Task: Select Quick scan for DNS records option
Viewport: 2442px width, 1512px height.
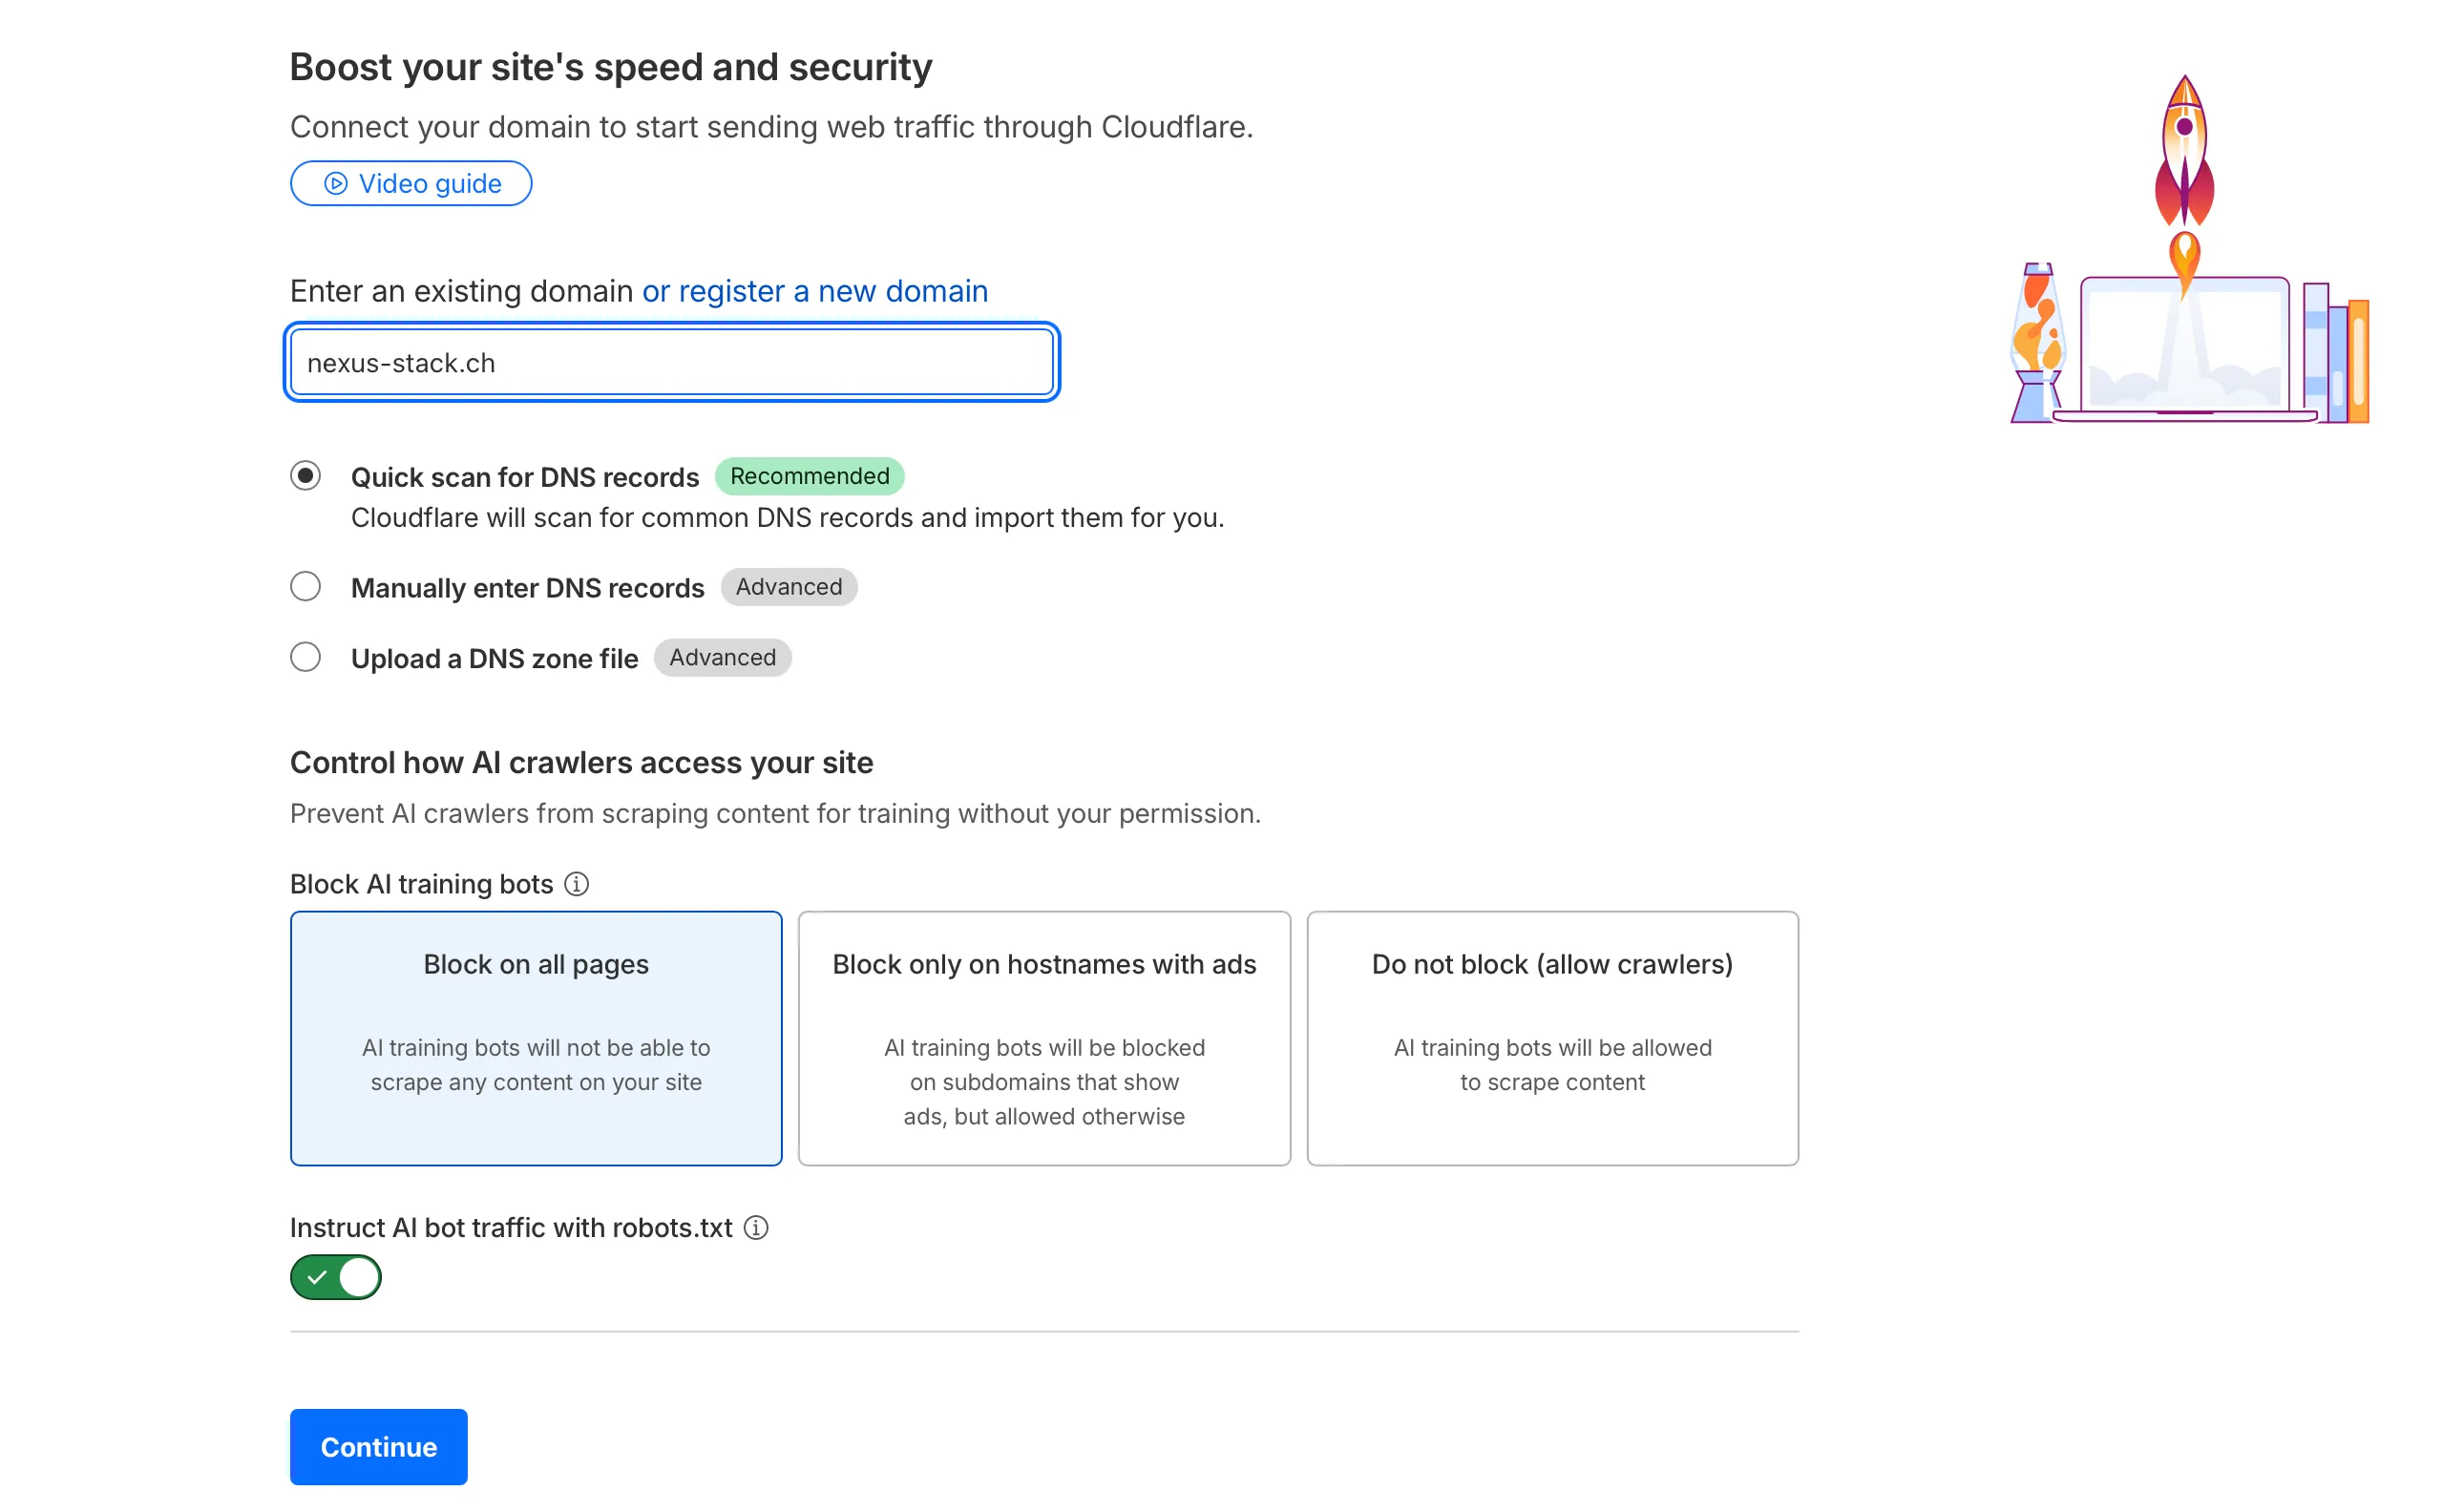Action: coord(306,476)
